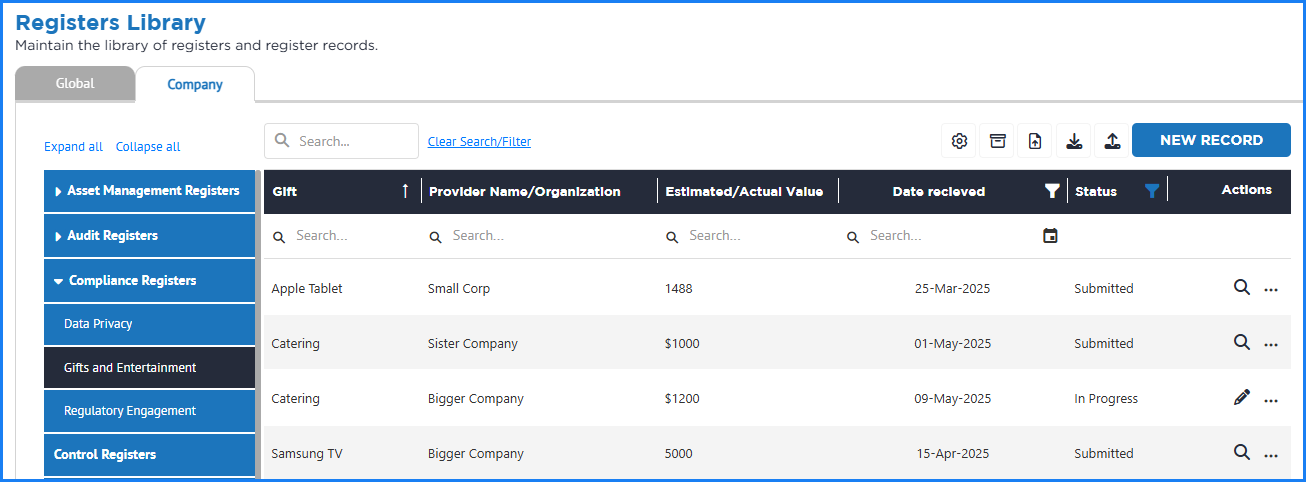The height and width of the screenshot is (482, 1306).
Task: Select the Small Corp cell
Action: (x=459, y=289)
